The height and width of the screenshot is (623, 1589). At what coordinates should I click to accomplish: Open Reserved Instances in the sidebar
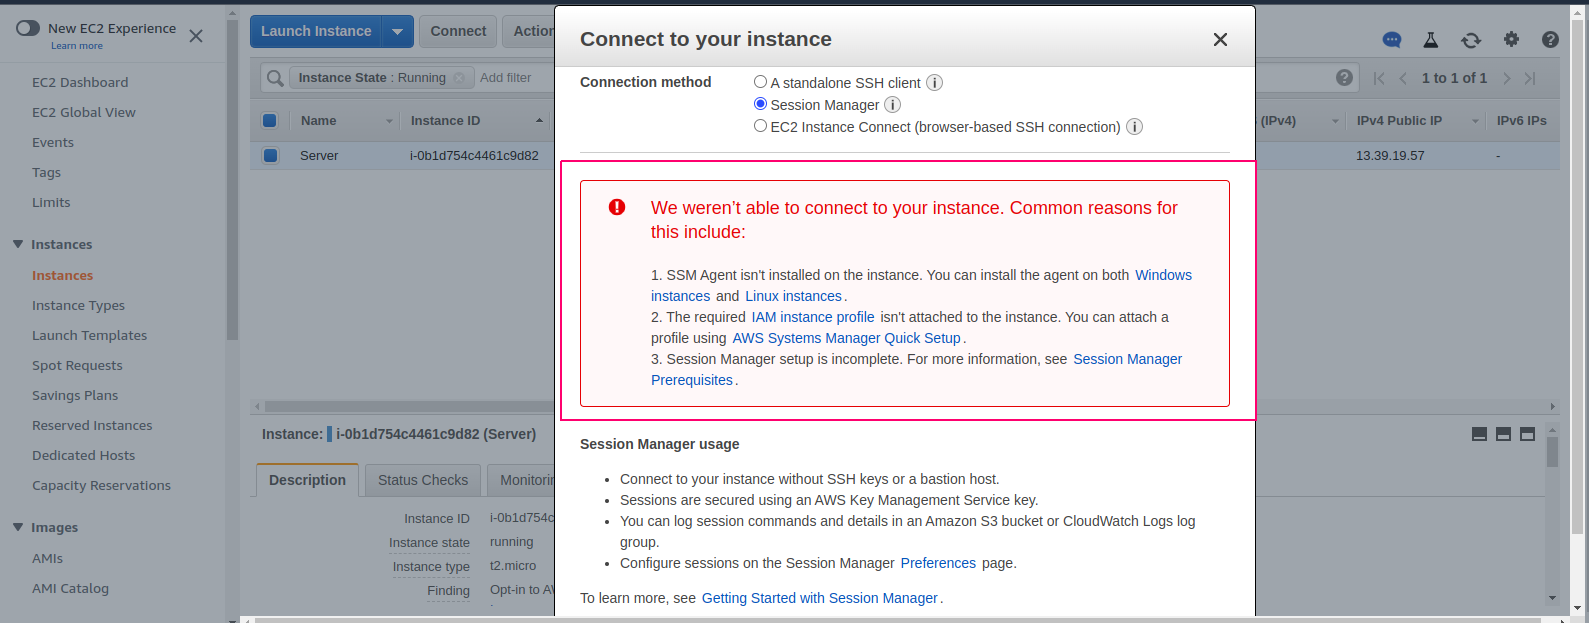(x=92, y=425)
